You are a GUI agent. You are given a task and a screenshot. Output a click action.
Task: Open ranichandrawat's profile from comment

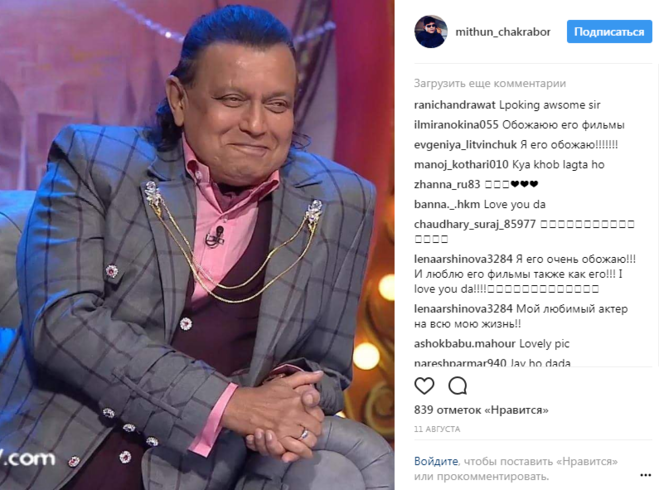(454, 105)
